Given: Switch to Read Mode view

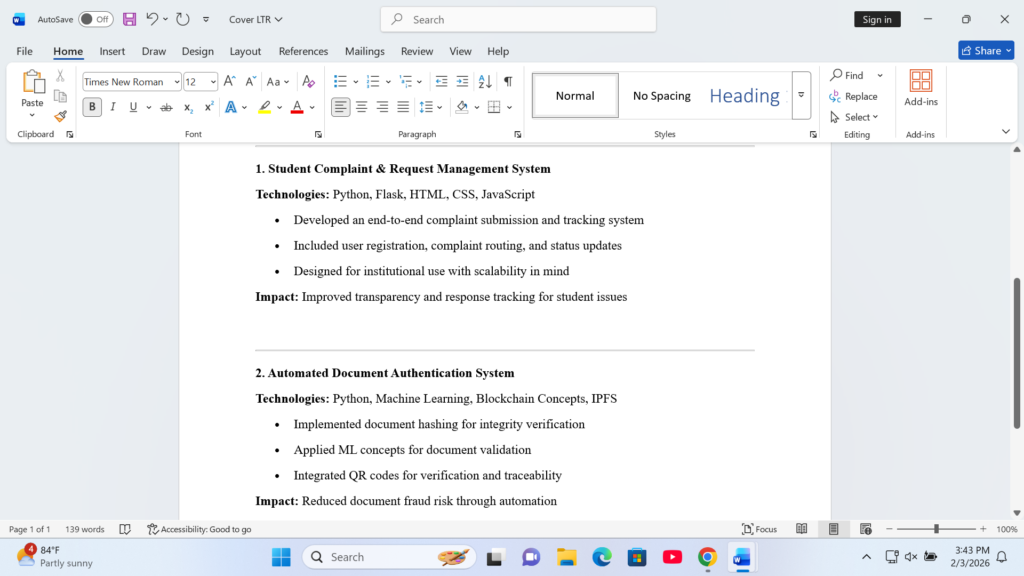Looking at the screenshot, I should tap(801, 529).
